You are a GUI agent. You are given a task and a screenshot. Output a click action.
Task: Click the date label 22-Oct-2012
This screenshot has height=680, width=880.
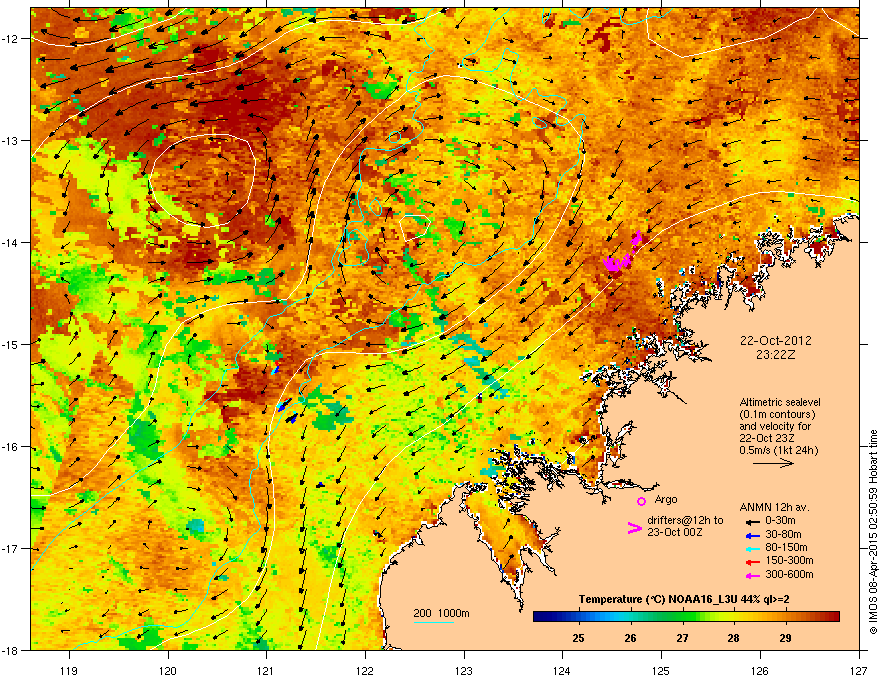point(776,341)
